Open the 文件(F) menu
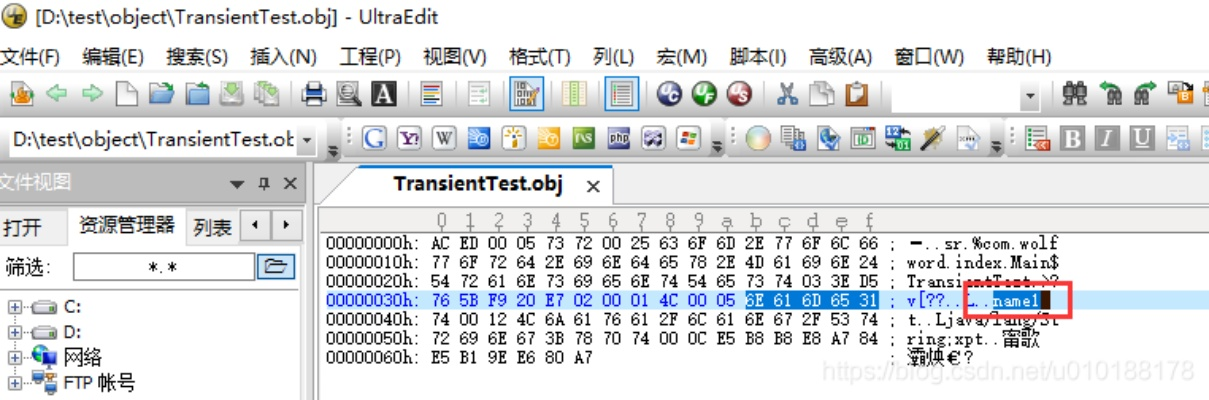Image resolution: width=1209 pixels, height=400 pixels. (x=30, y=57)
